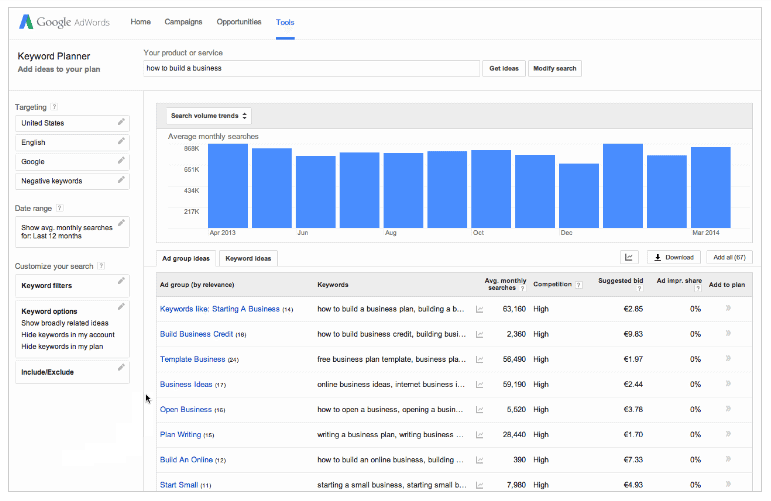Image resolution: width=771 pixels, height=501 pixels.
Task: Open Date range help question mark
Action: [x=59, y=208]
